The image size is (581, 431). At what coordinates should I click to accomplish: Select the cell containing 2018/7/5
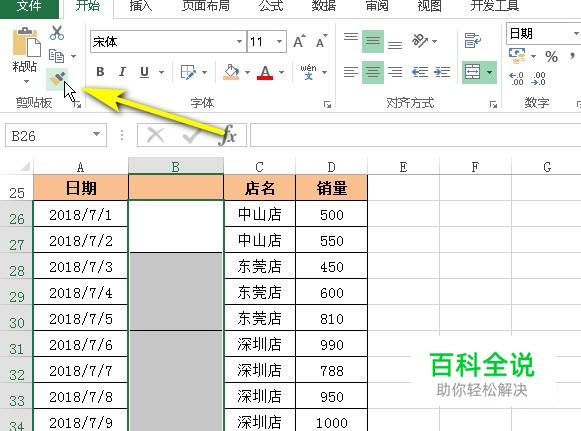[80, 318]
